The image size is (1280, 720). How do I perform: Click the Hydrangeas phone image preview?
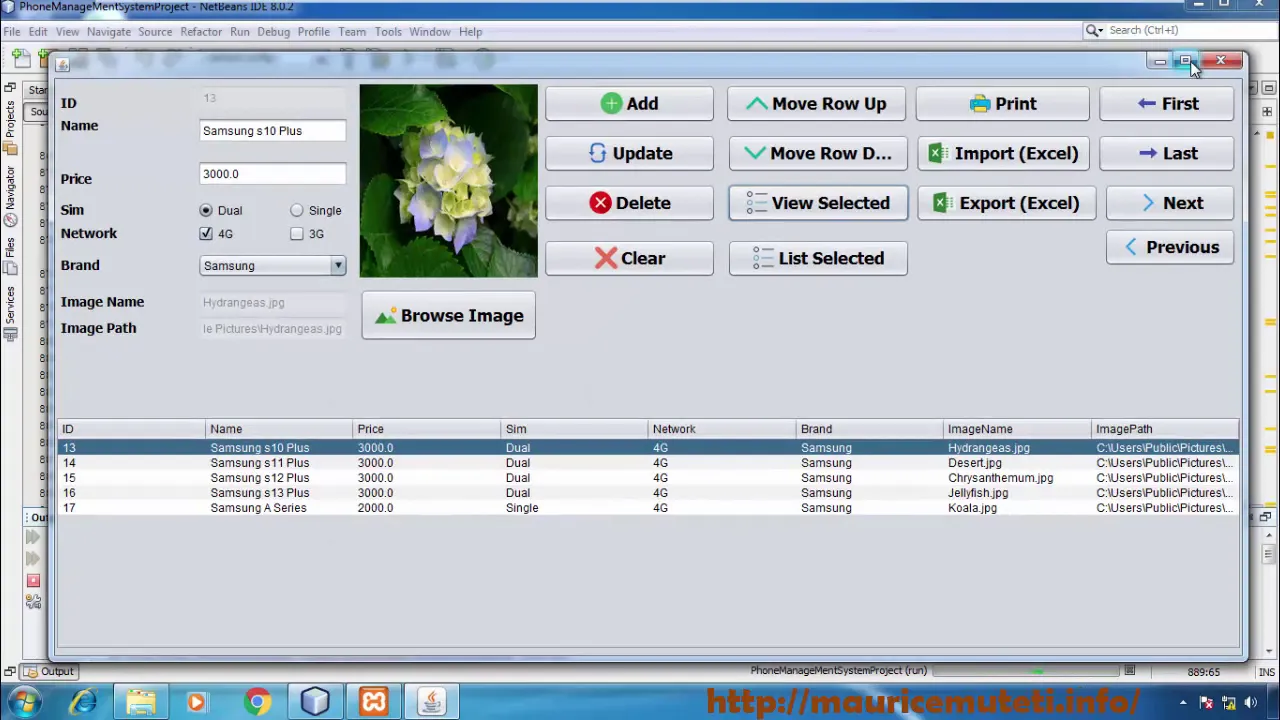(448, 181)
